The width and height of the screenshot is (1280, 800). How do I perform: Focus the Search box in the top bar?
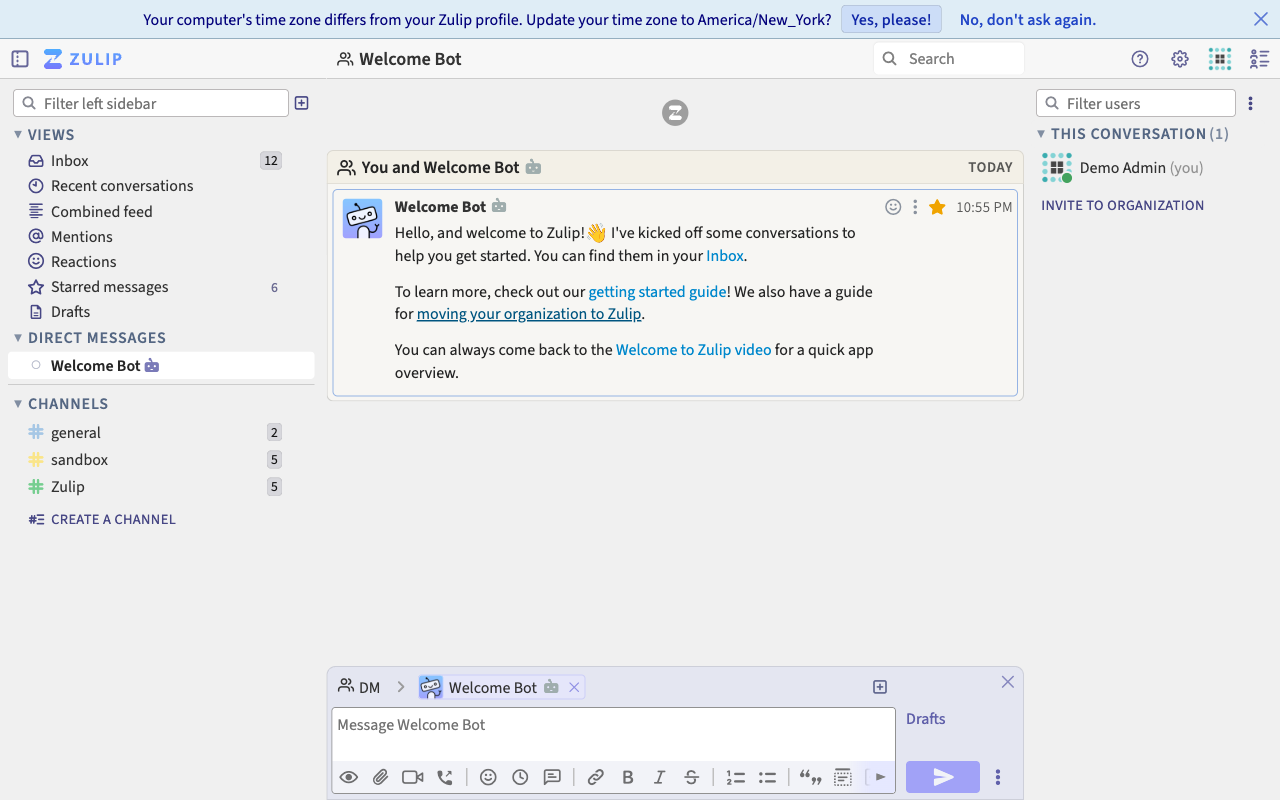[949, 59]
